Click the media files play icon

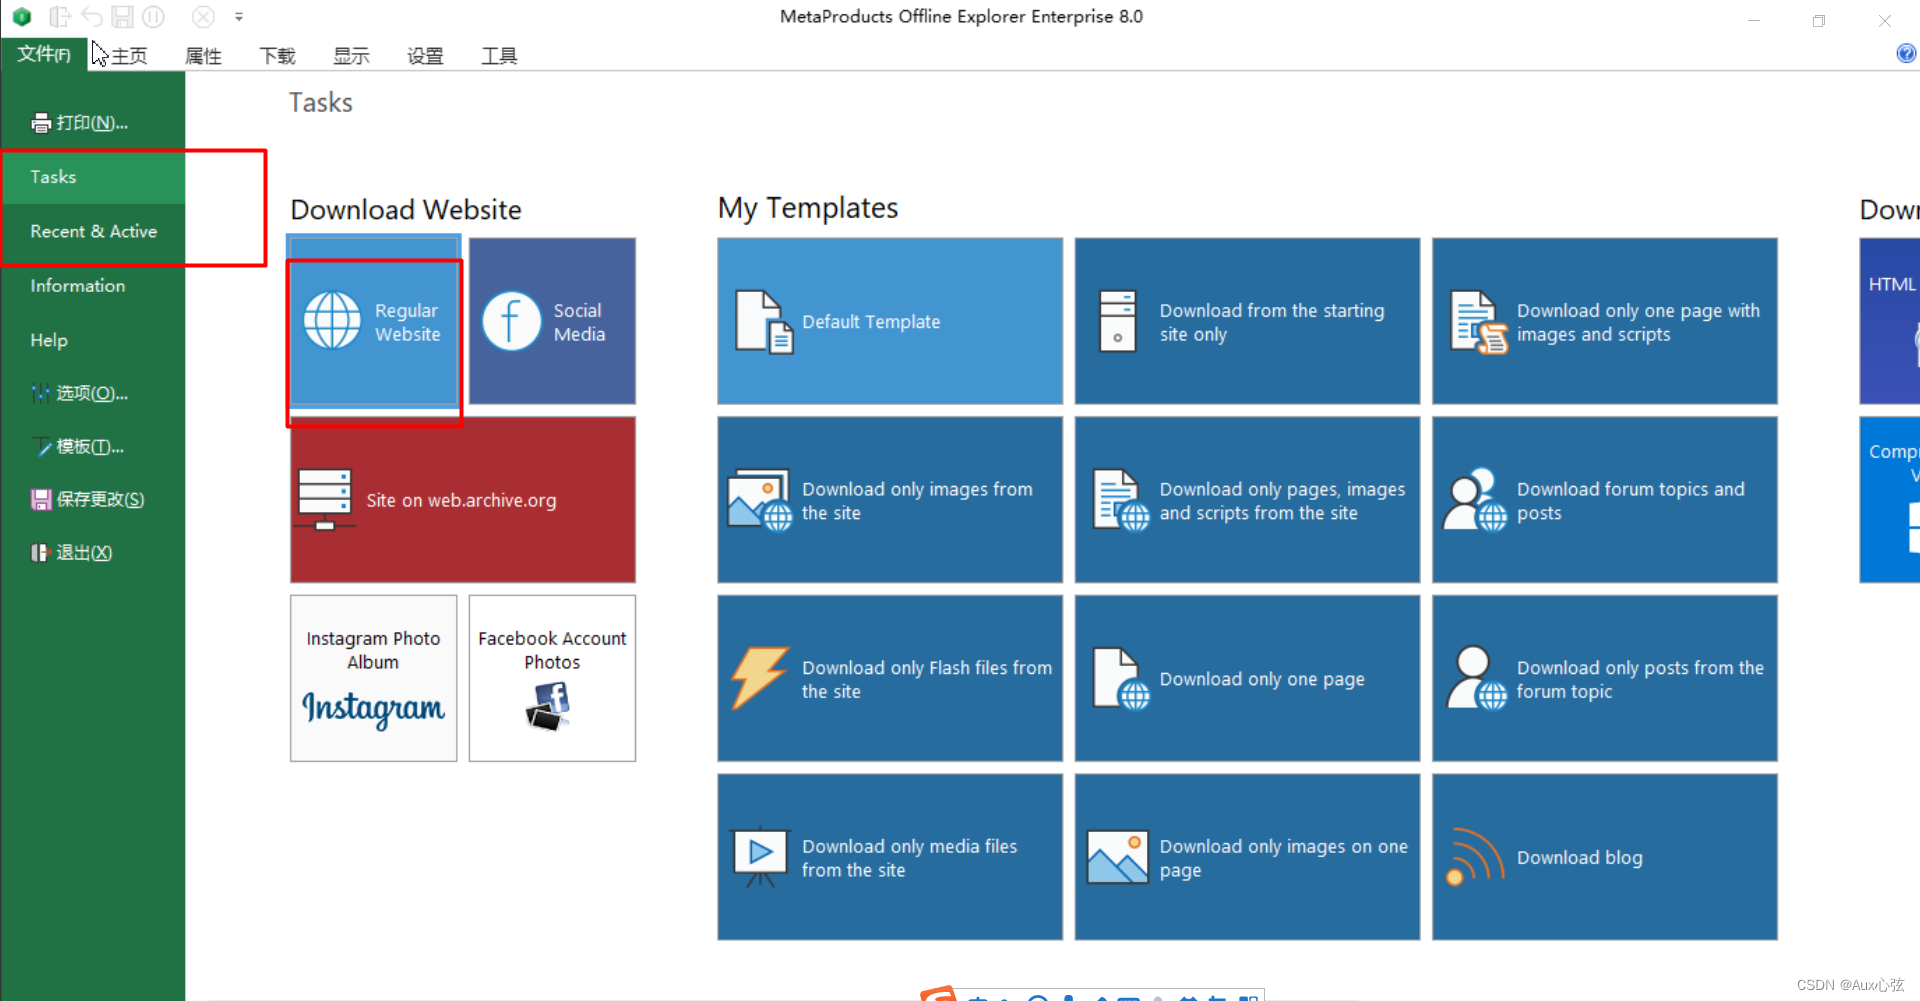tap(761, 856)
